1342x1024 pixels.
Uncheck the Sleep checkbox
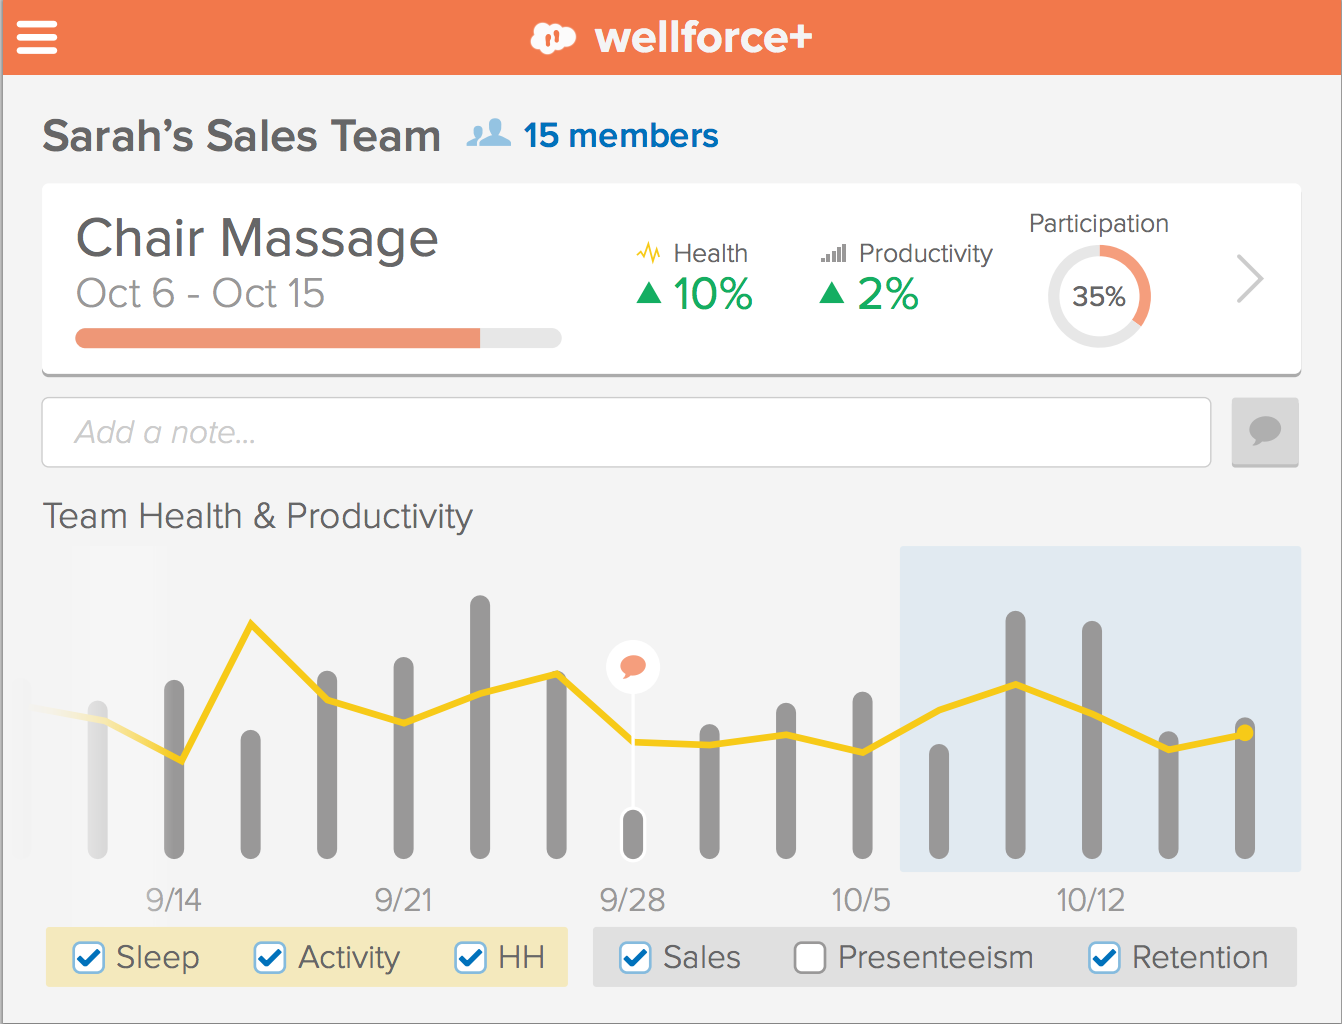[x=89, y=958]
